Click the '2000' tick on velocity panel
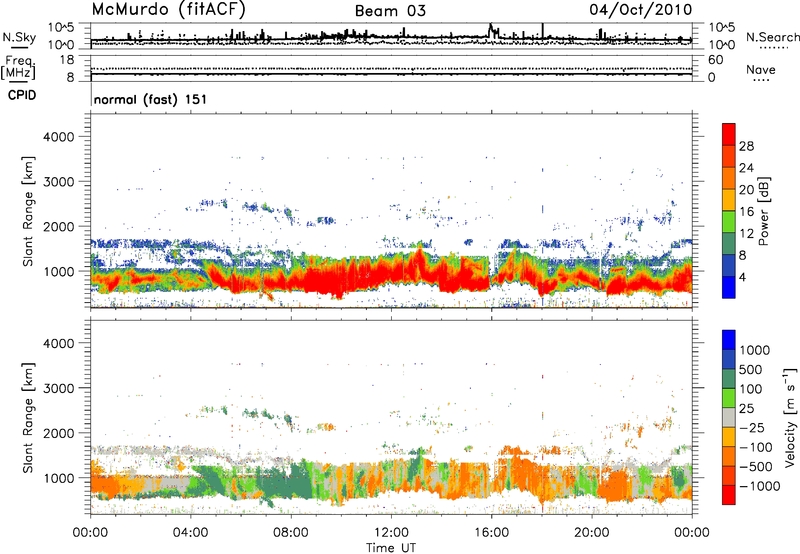This screenshot has height=554, width=800. [58, 433]
